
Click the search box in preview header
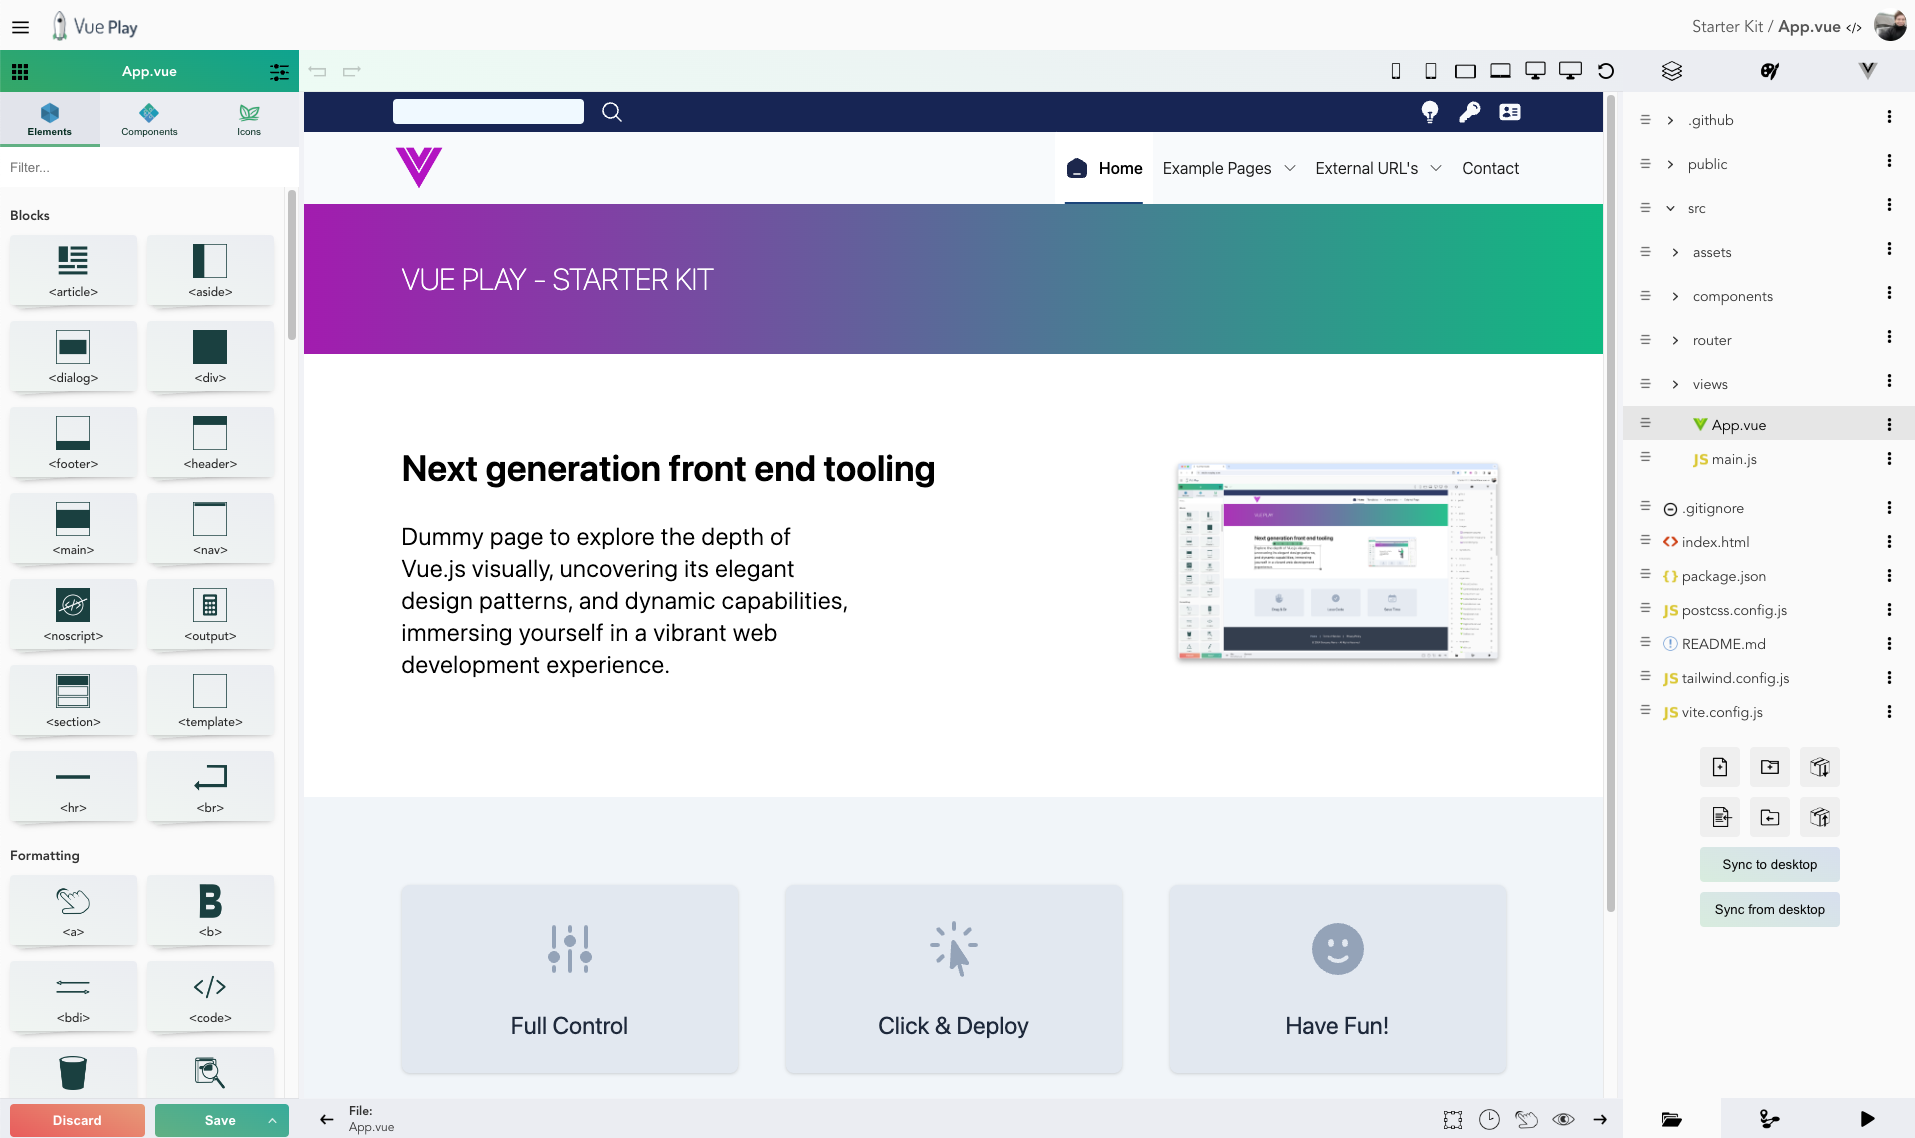[488, 111]
